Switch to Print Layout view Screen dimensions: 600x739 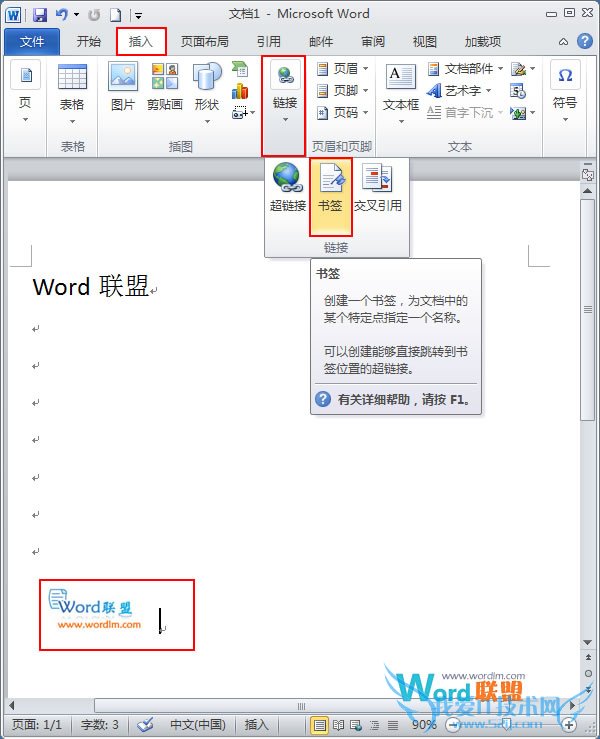pos(320,725)
